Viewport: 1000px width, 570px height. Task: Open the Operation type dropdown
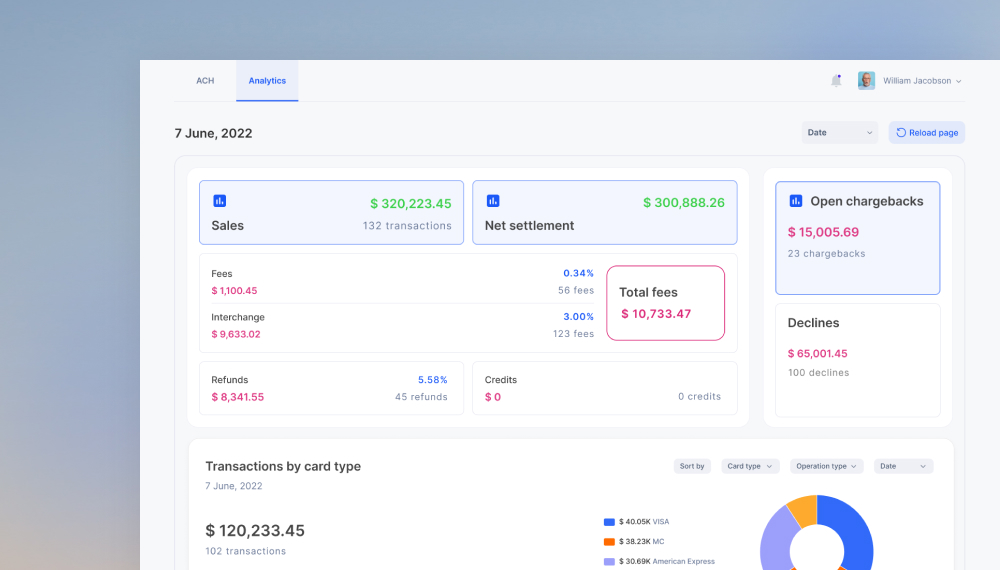(x=827, y=466)
